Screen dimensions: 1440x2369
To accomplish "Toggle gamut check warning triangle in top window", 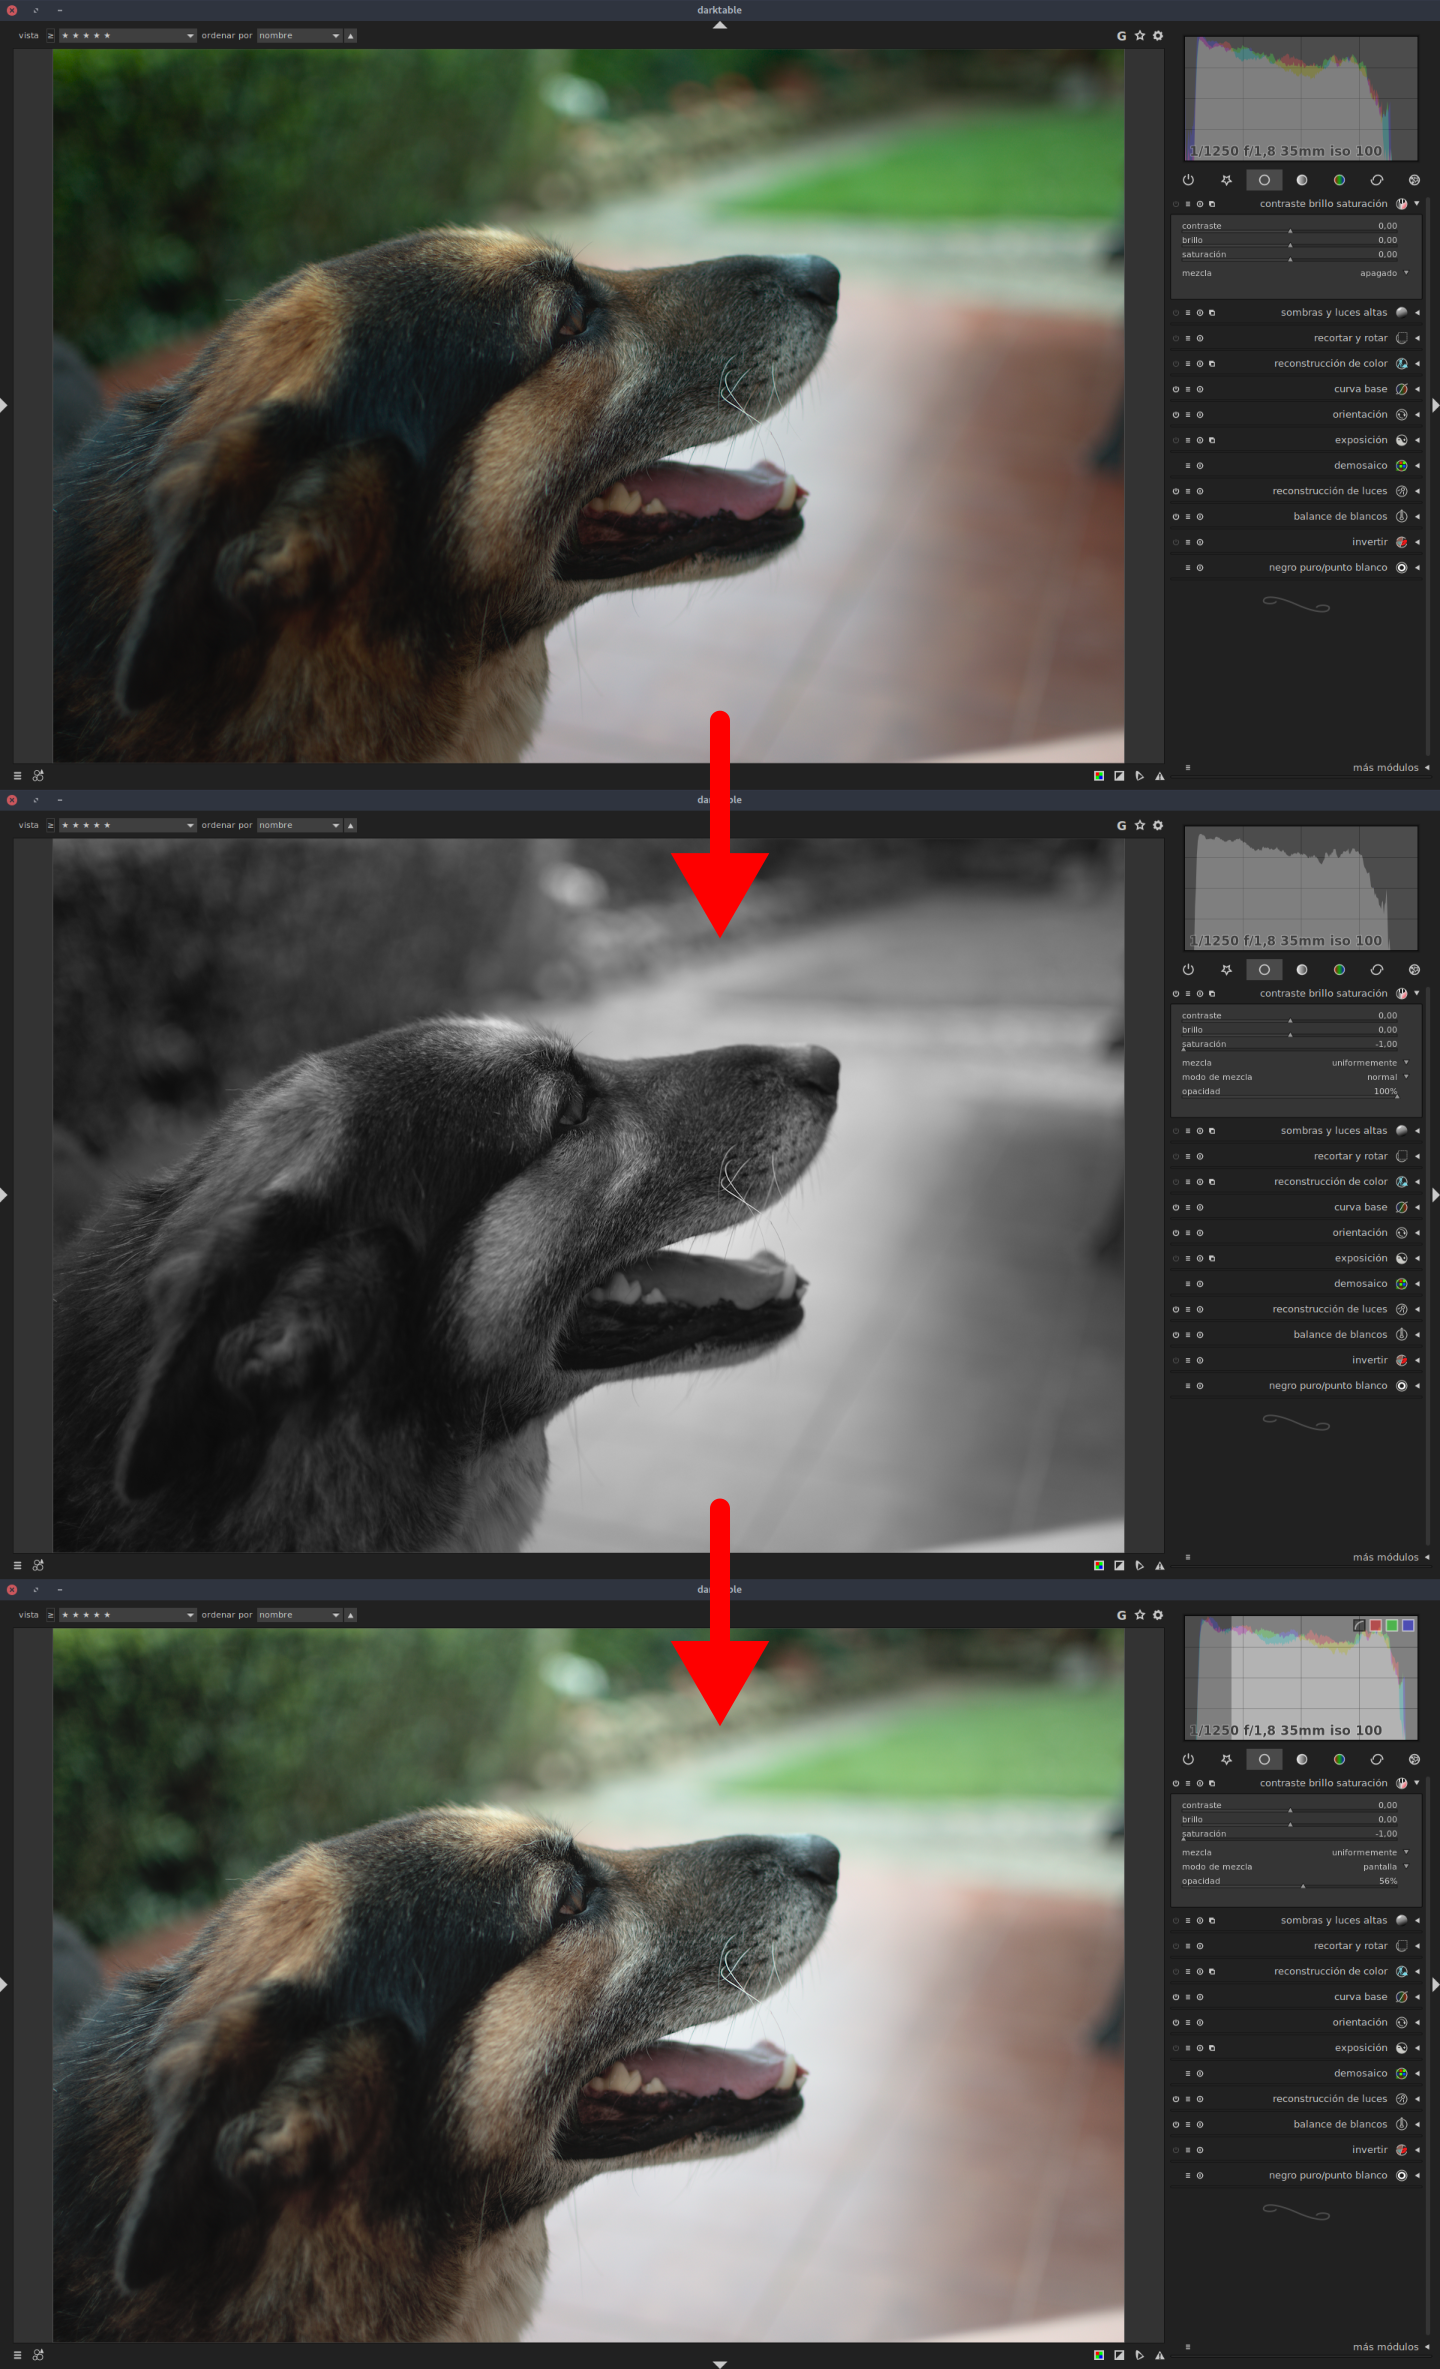I will tap(1160, 776).
